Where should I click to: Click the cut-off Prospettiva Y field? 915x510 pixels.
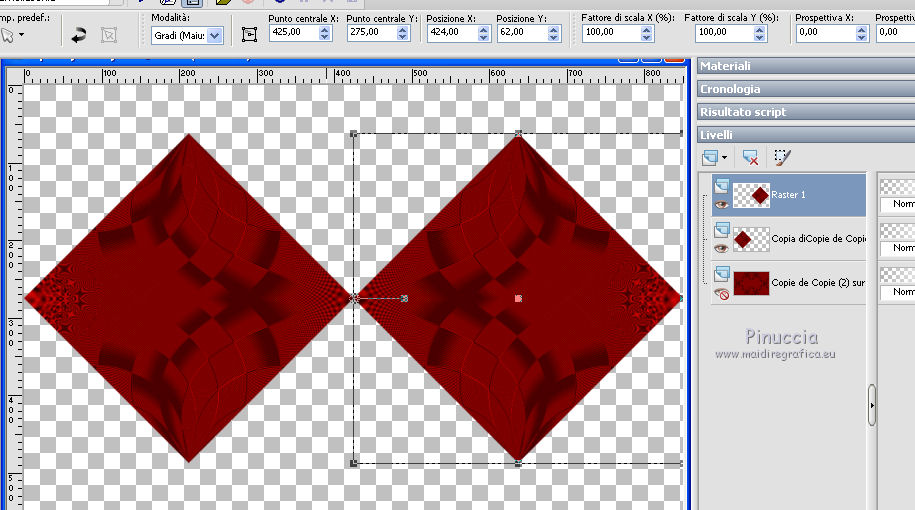pos(896,32)
